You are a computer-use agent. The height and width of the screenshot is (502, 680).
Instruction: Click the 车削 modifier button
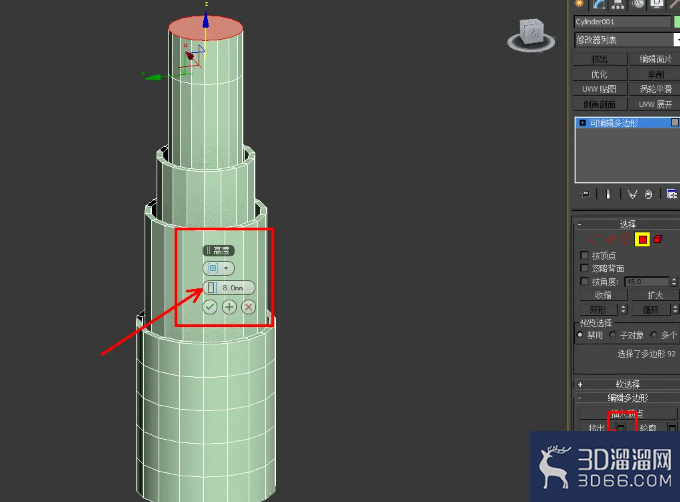[655, 74]
